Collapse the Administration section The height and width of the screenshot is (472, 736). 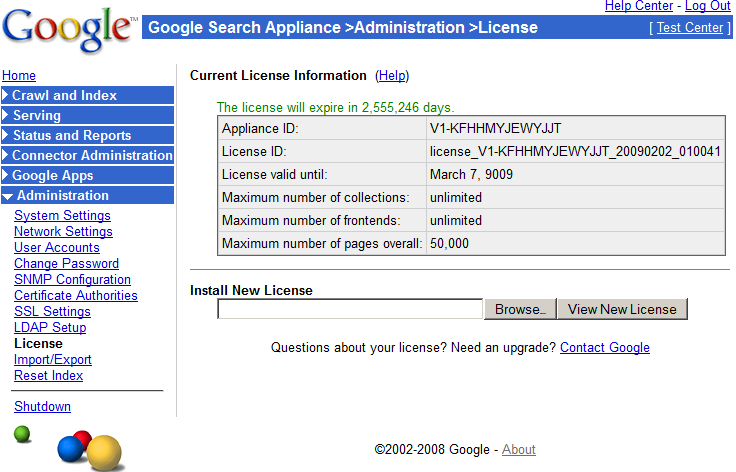[x=88, y=196]
